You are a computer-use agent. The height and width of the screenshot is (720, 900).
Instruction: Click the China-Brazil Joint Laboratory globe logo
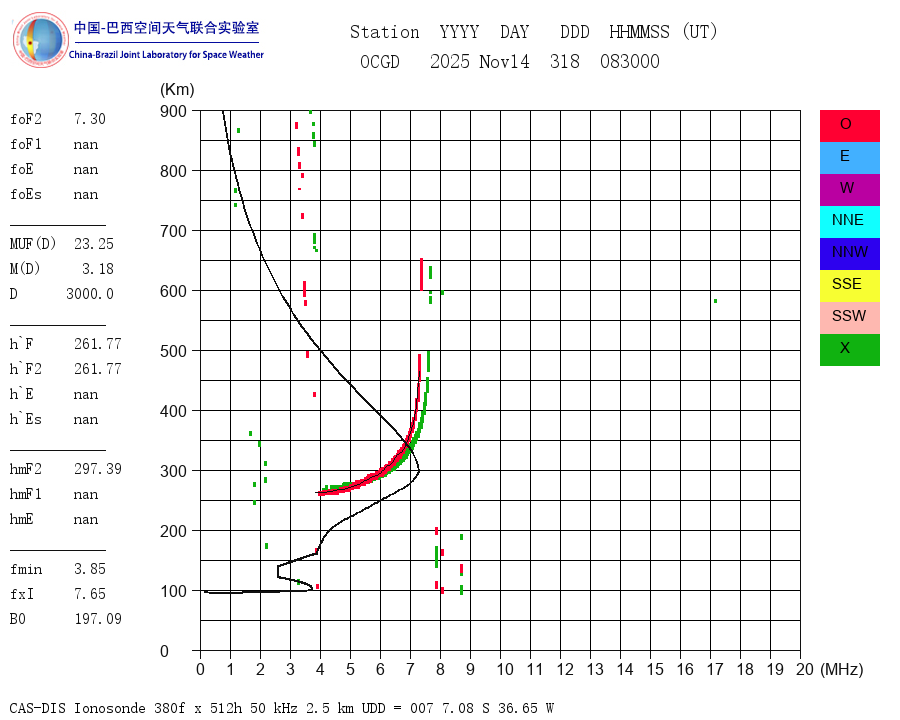[x=40, y=40]
